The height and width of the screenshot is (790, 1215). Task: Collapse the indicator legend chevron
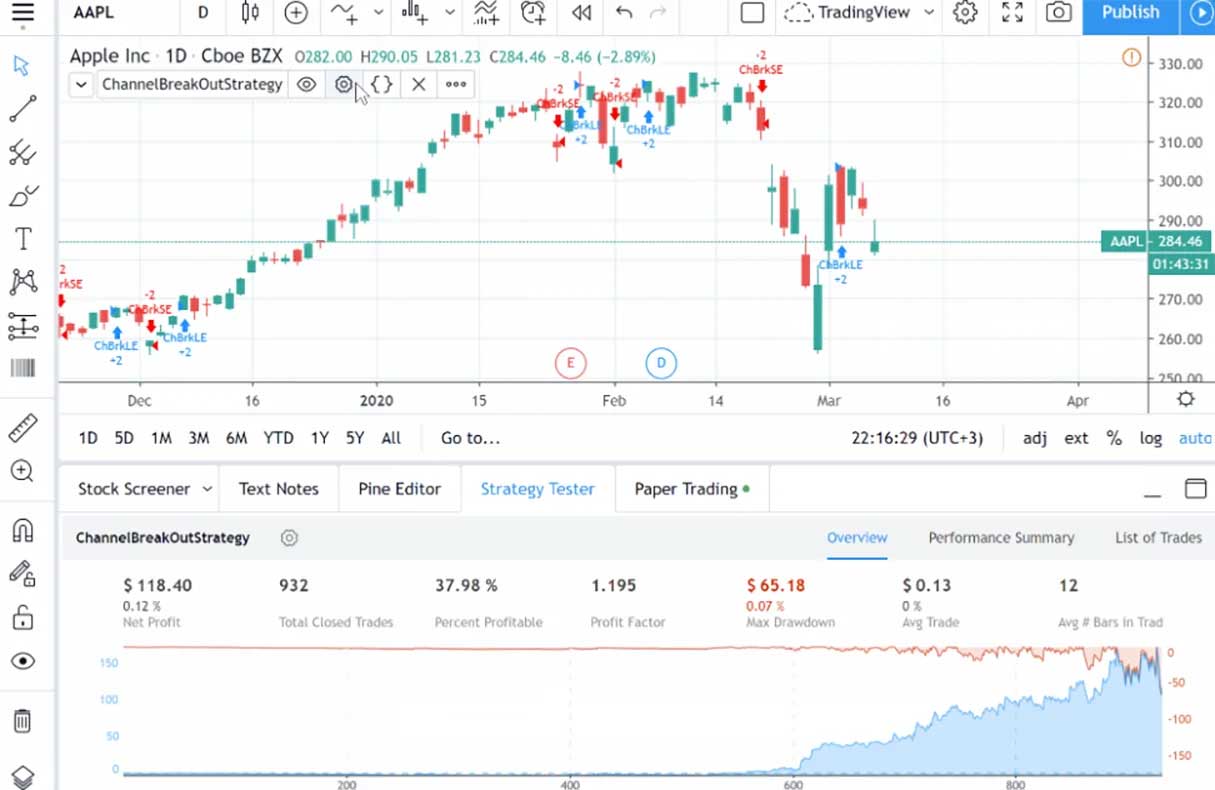click(x=81, y=85)
